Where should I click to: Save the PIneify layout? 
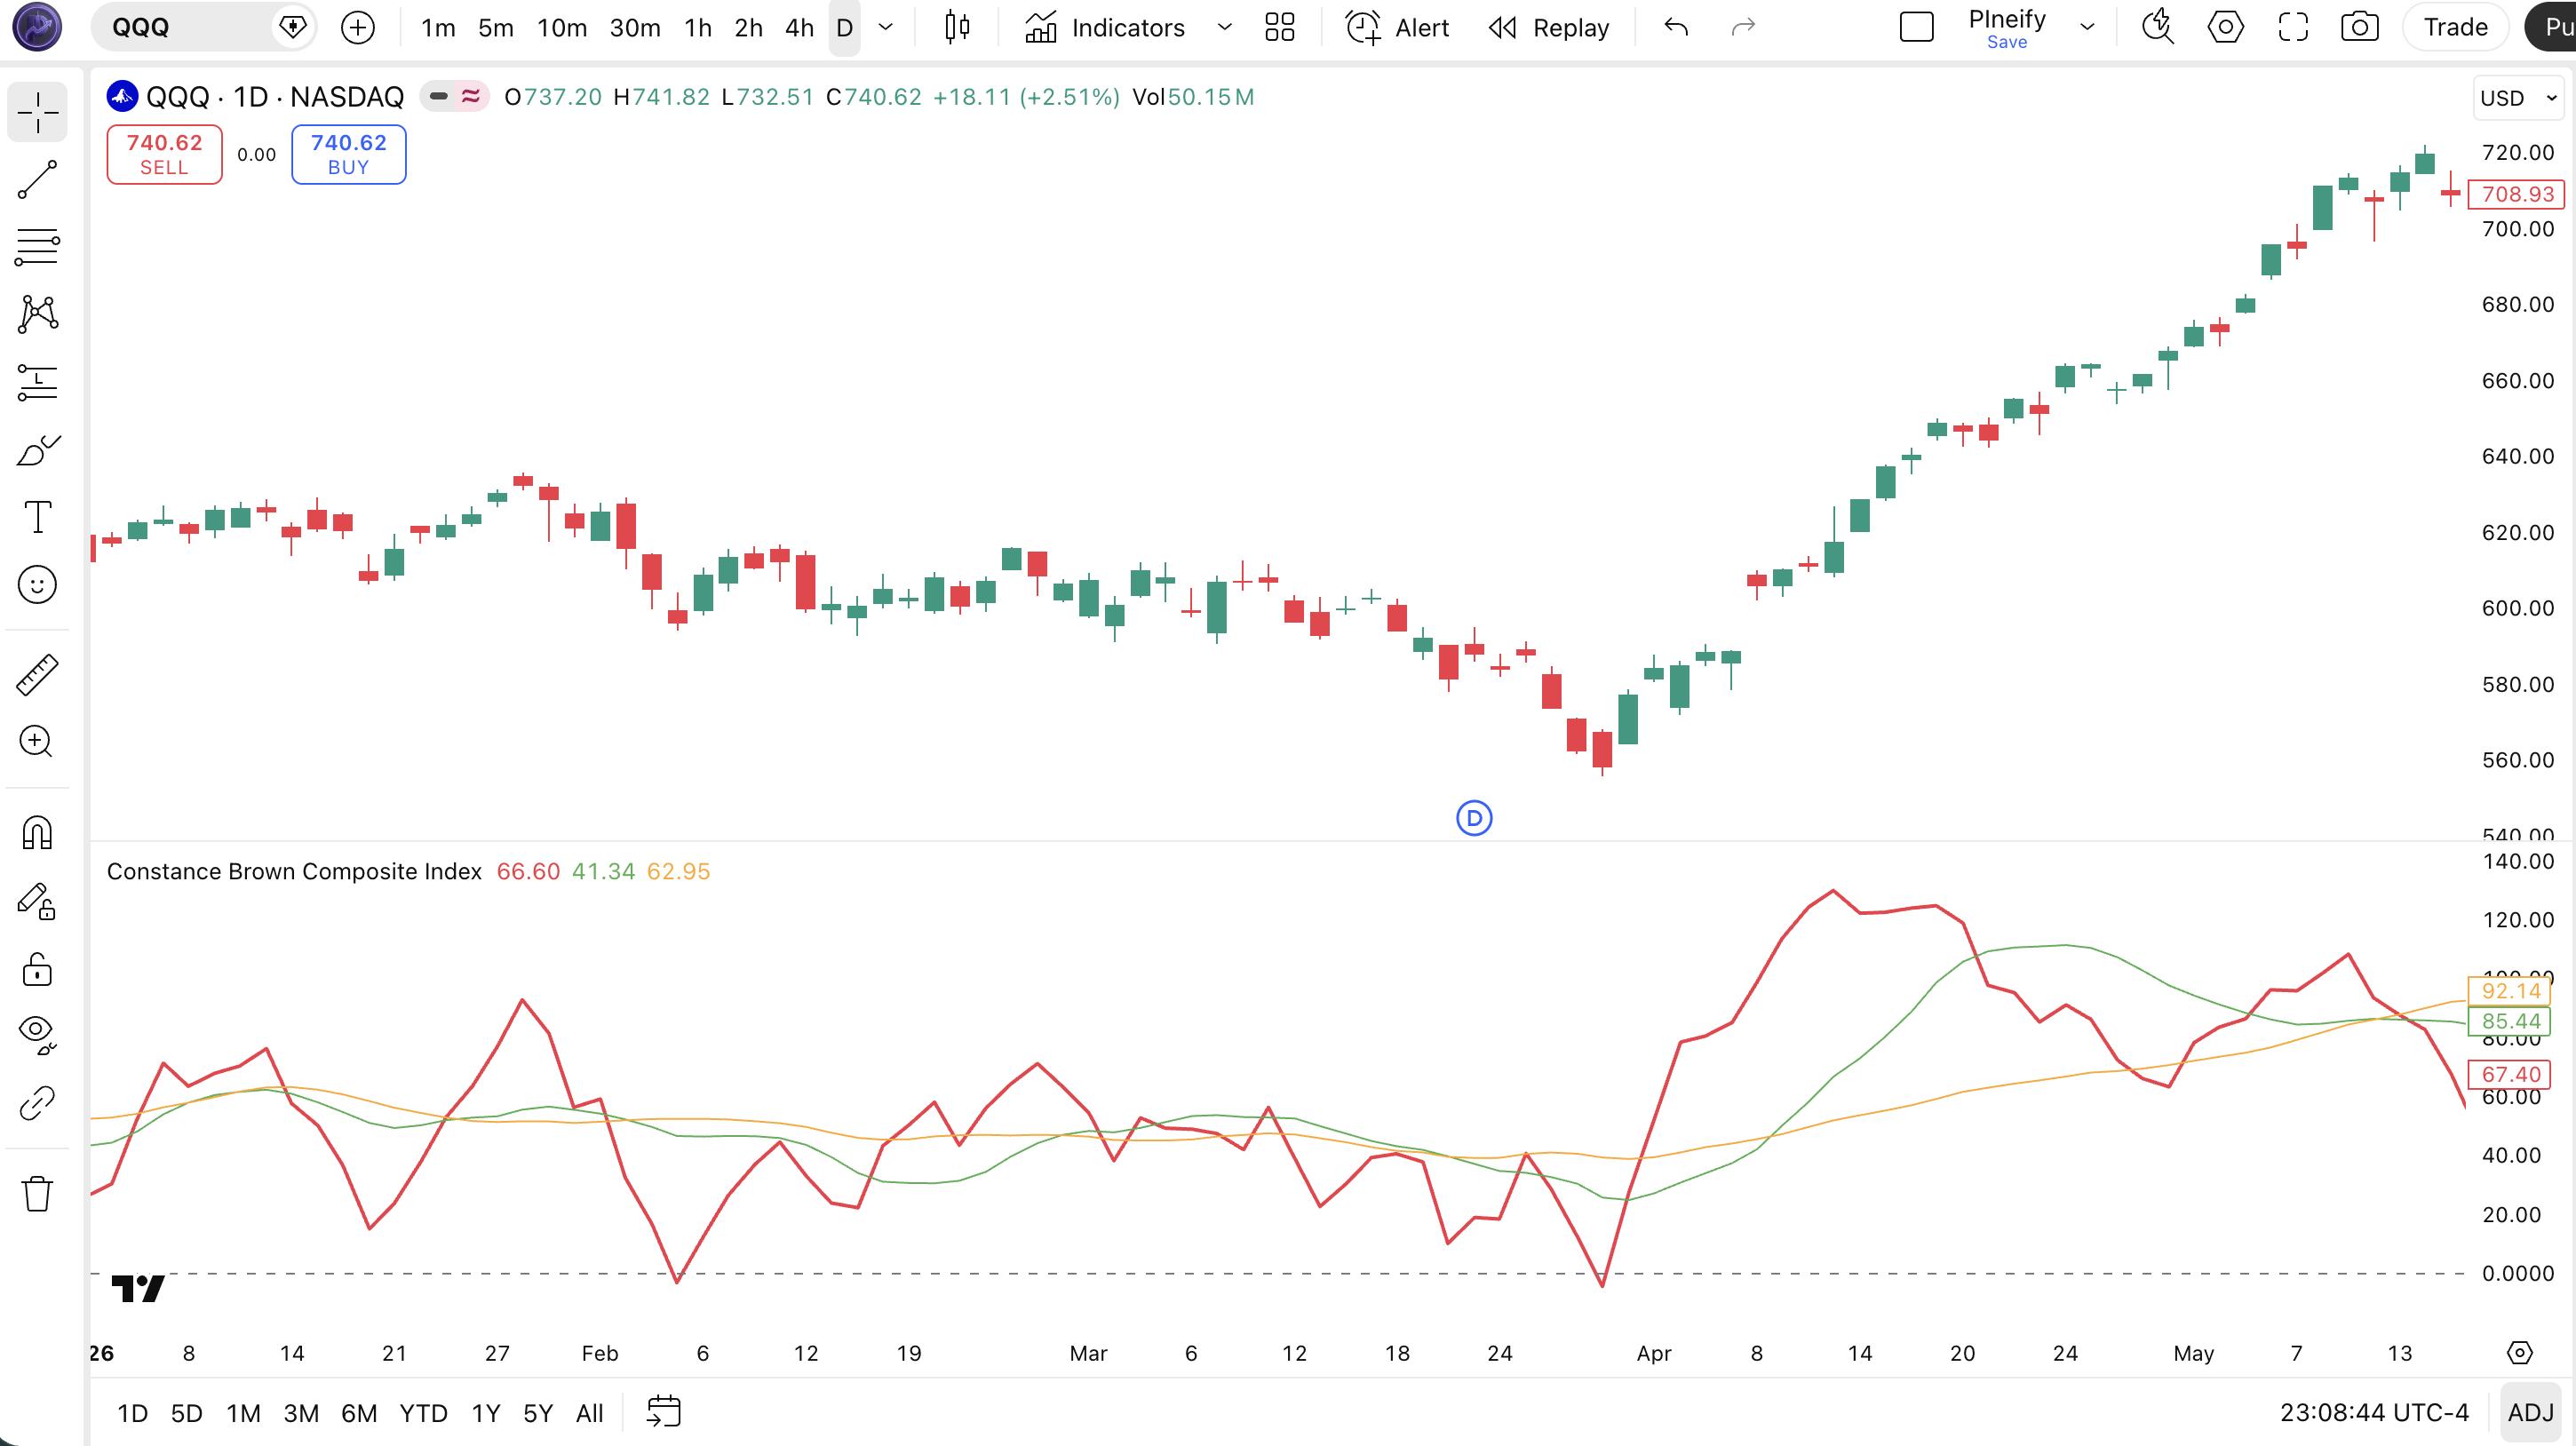click(x=2006, y=42)
